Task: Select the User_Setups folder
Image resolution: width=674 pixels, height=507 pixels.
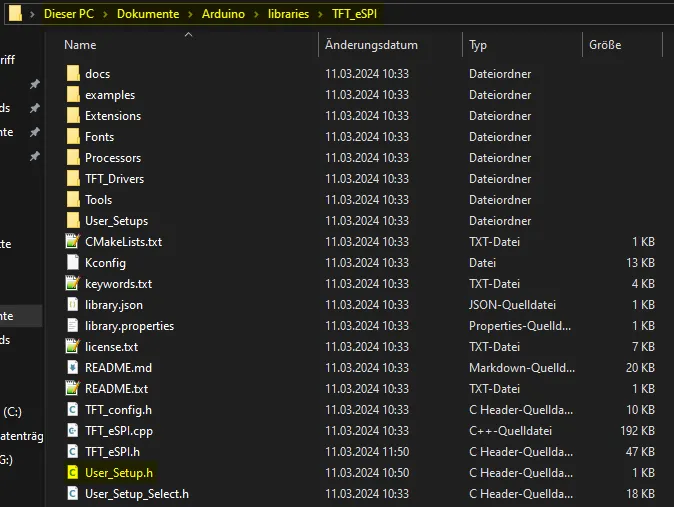Action: click(116, 221)
